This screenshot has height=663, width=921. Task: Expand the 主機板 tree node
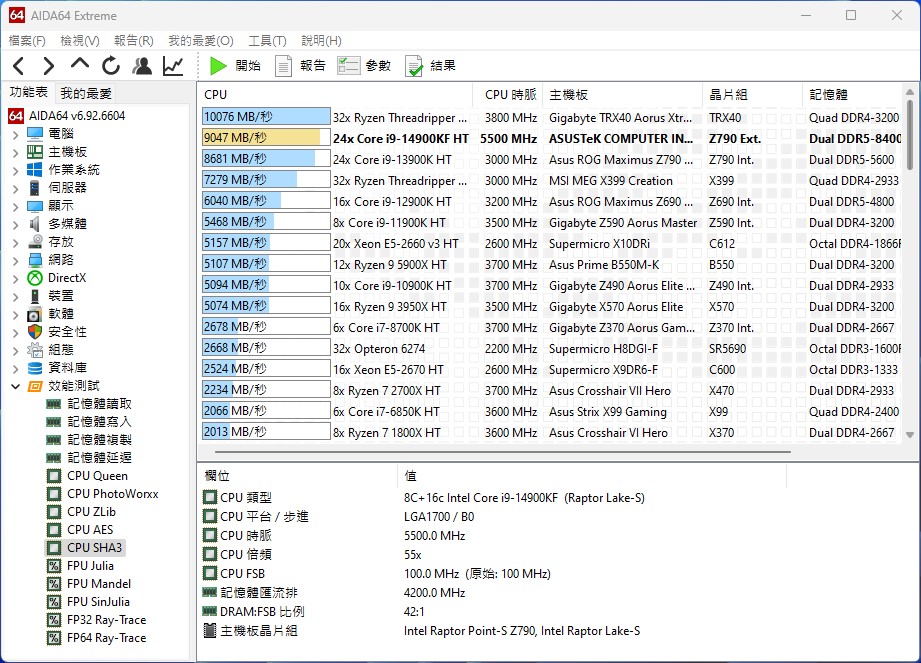coord(15,152)
